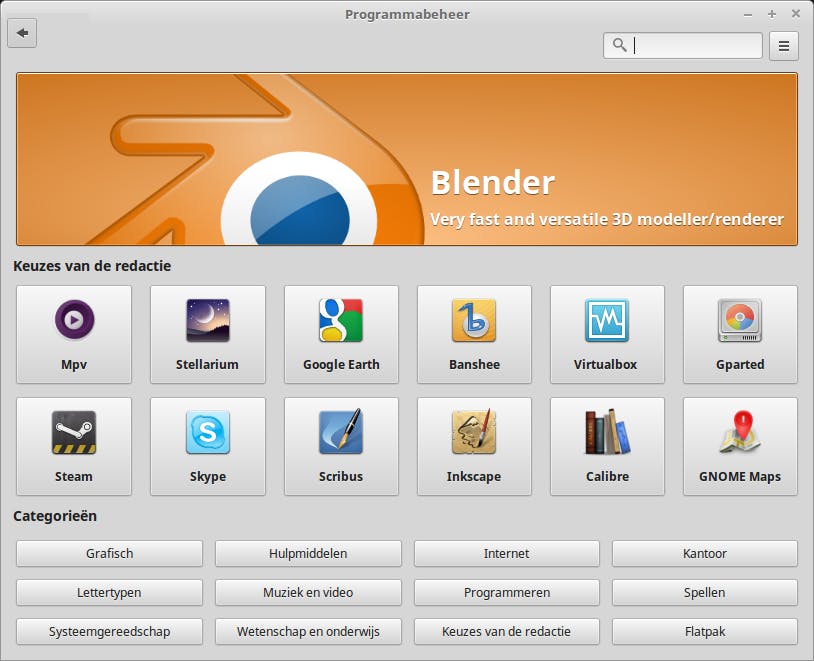
Task: Browse the Systeemgereedschap category
Action: click(x=110, y=631)
